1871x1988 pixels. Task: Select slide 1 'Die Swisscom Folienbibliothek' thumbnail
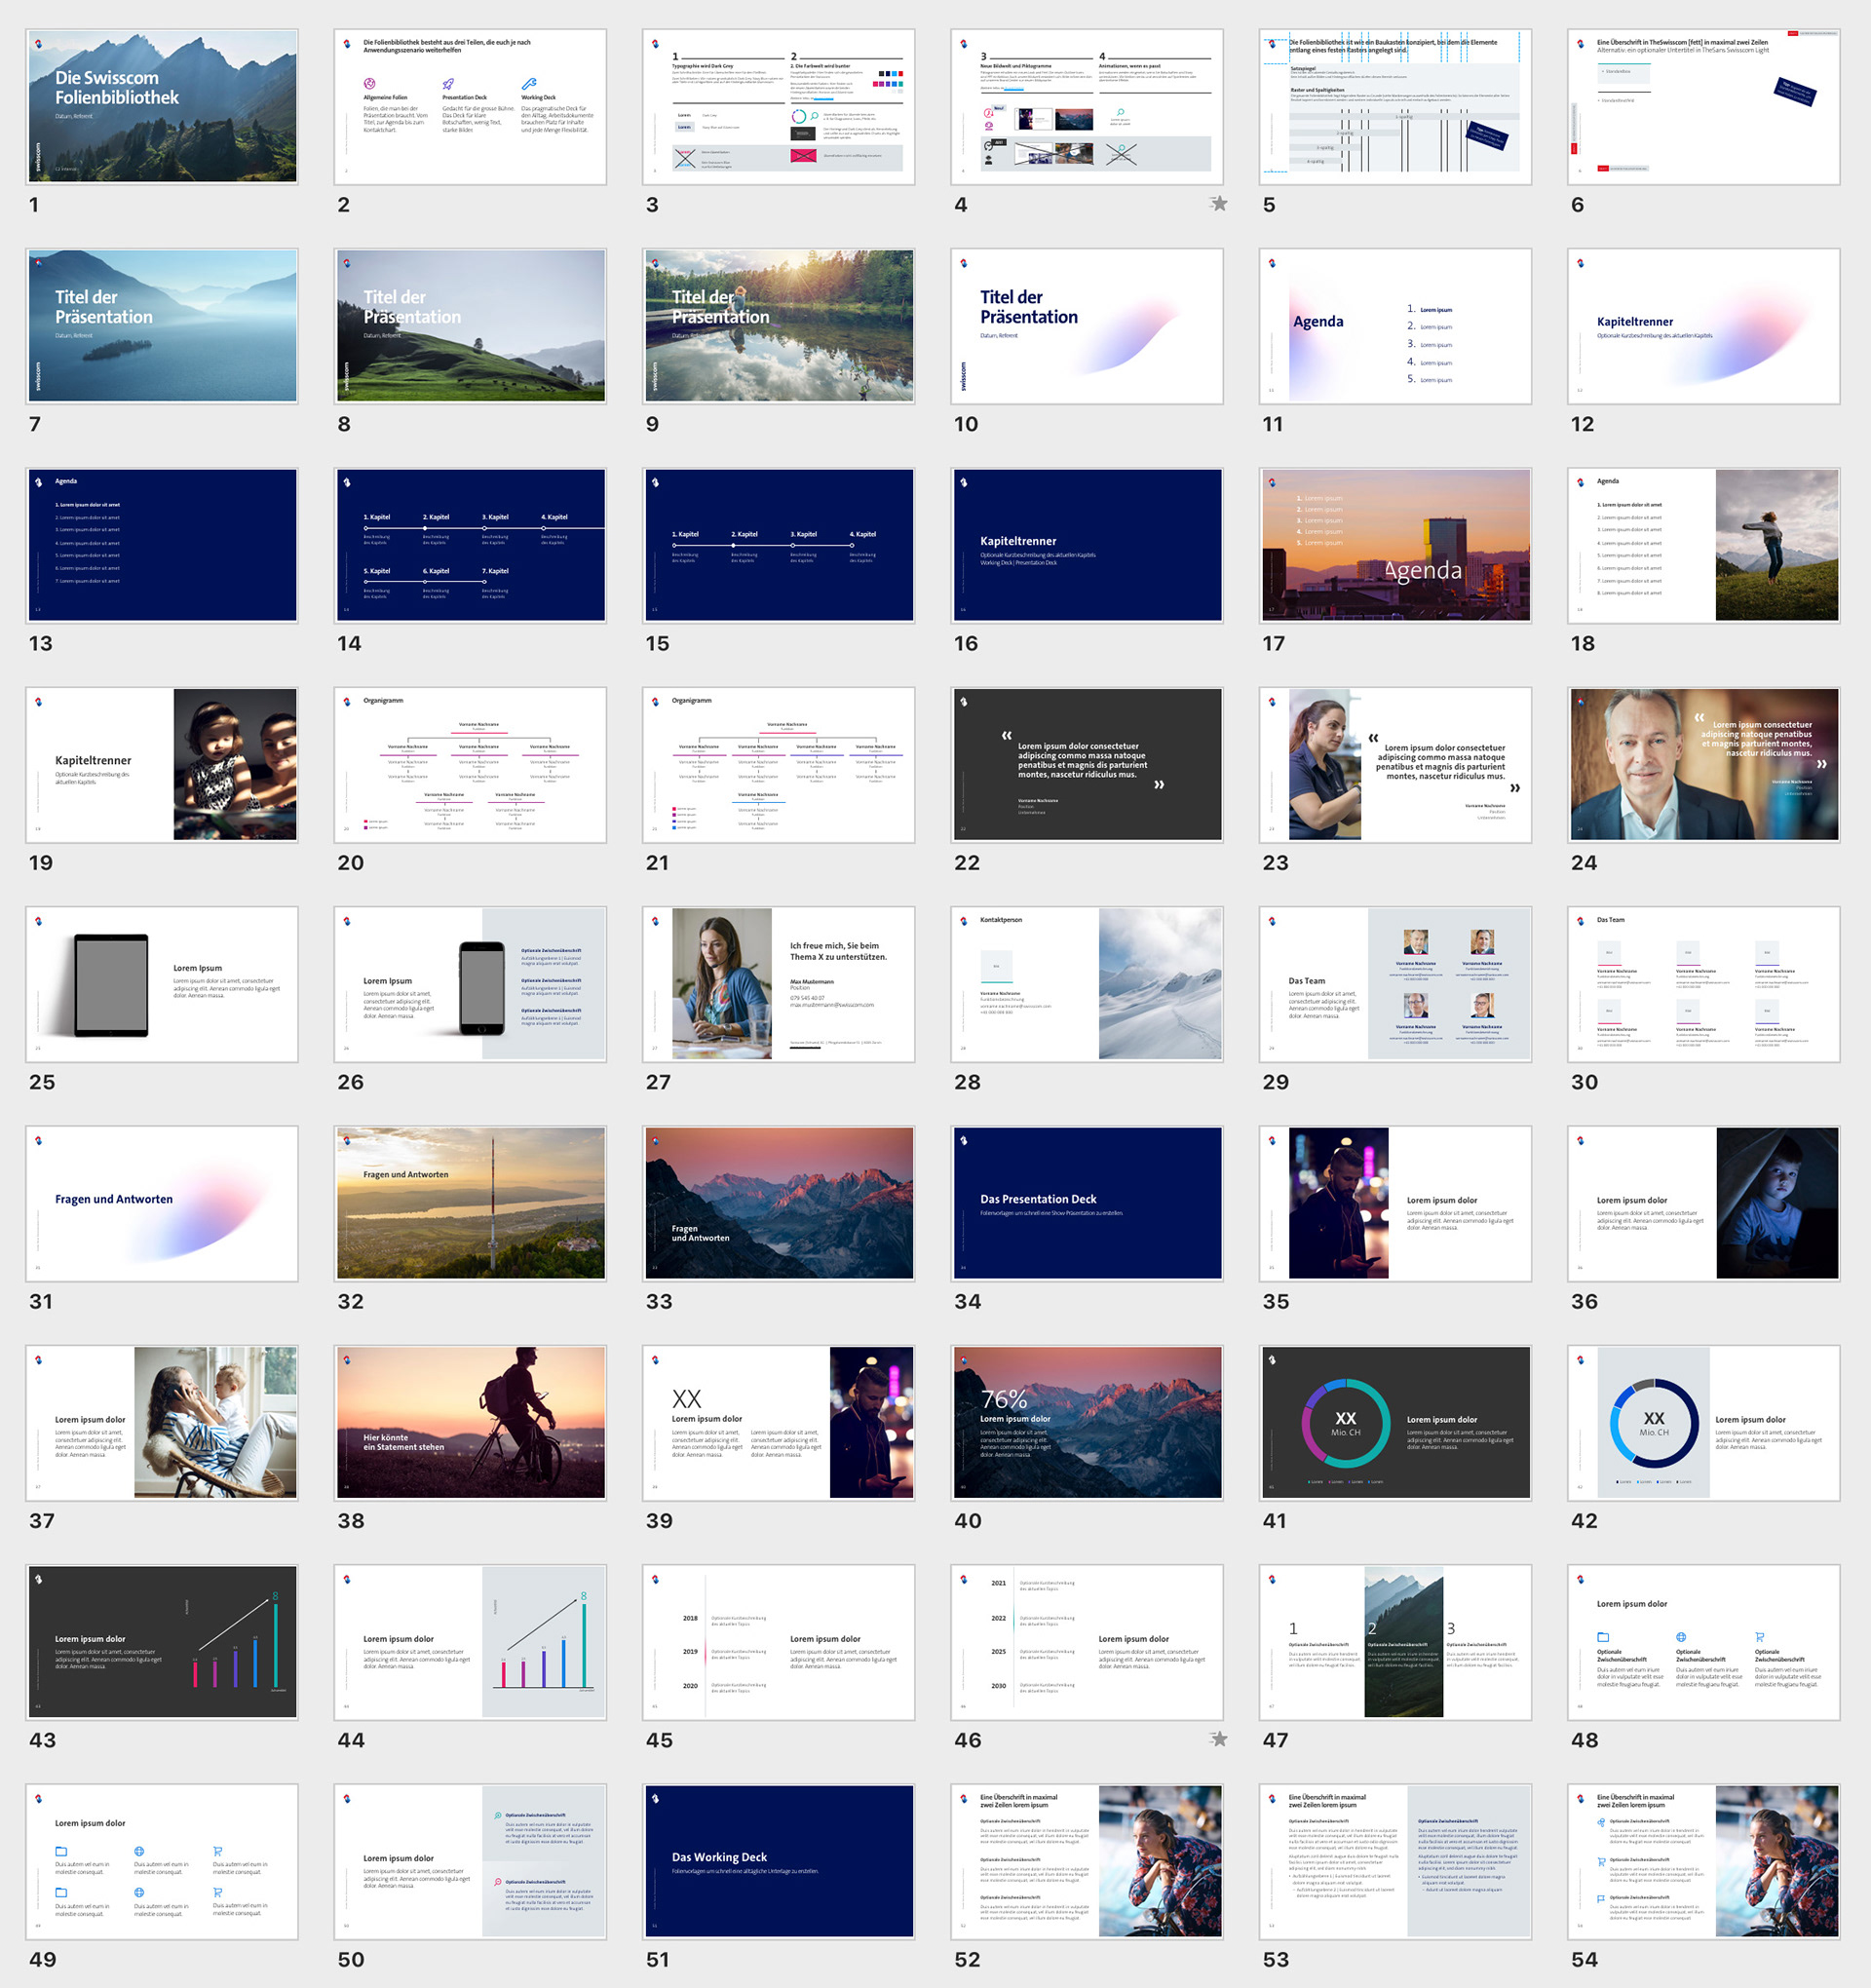click(x=162, y=106)
